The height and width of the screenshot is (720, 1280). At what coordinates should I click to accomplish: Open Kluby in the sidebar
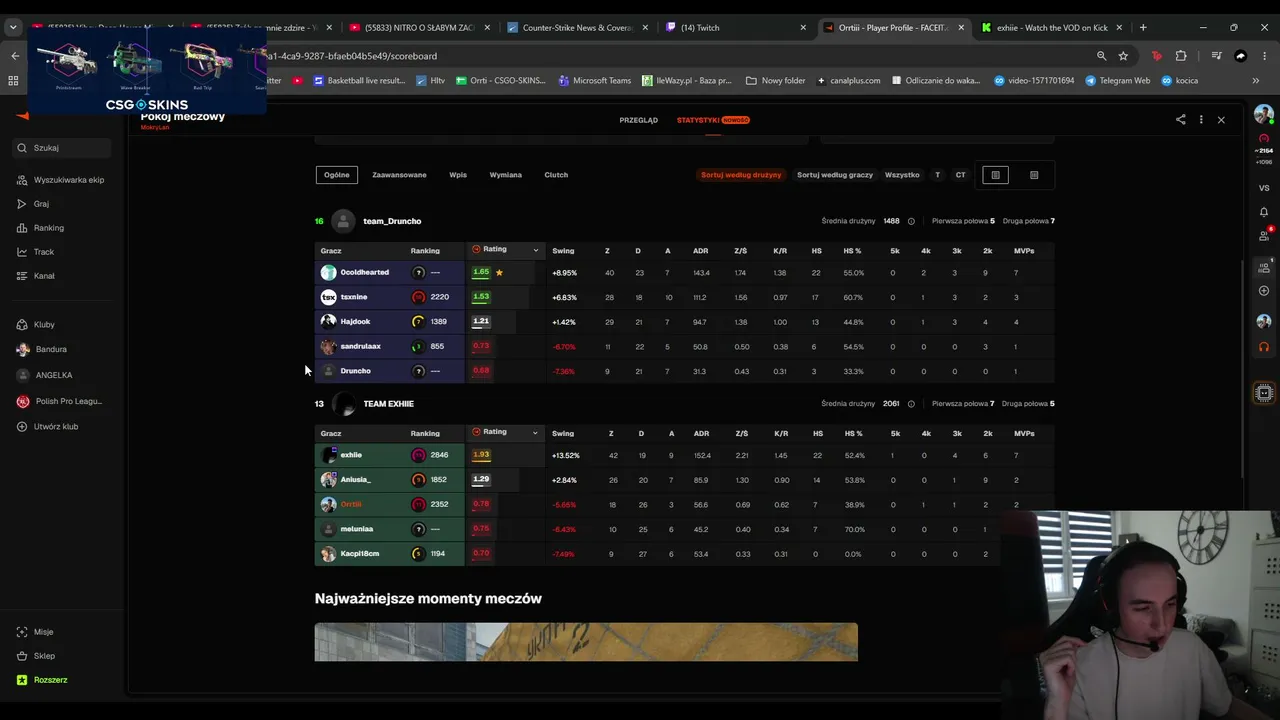point(36,325)
